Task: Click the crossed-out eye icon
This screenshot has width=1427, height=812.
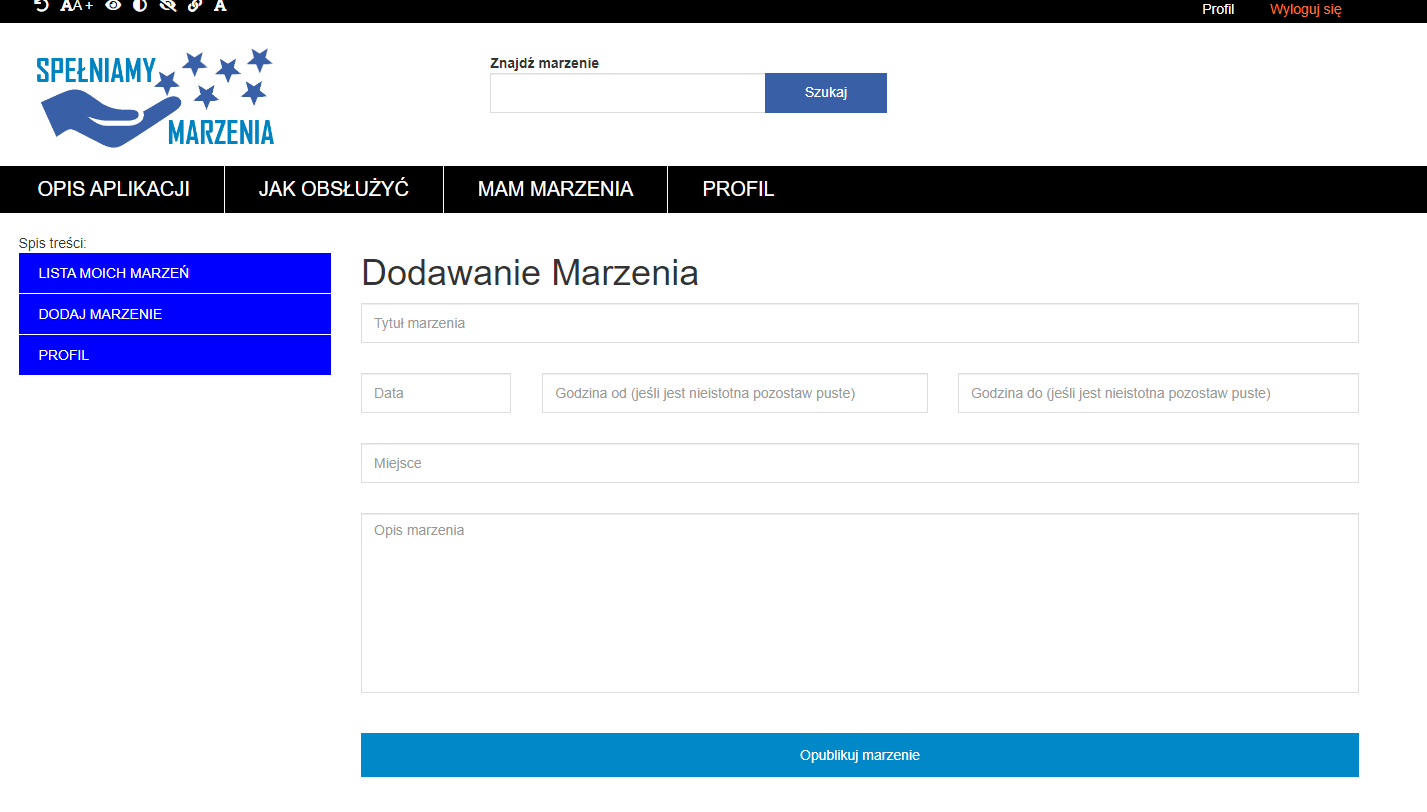Action: [x=167, y=6]
